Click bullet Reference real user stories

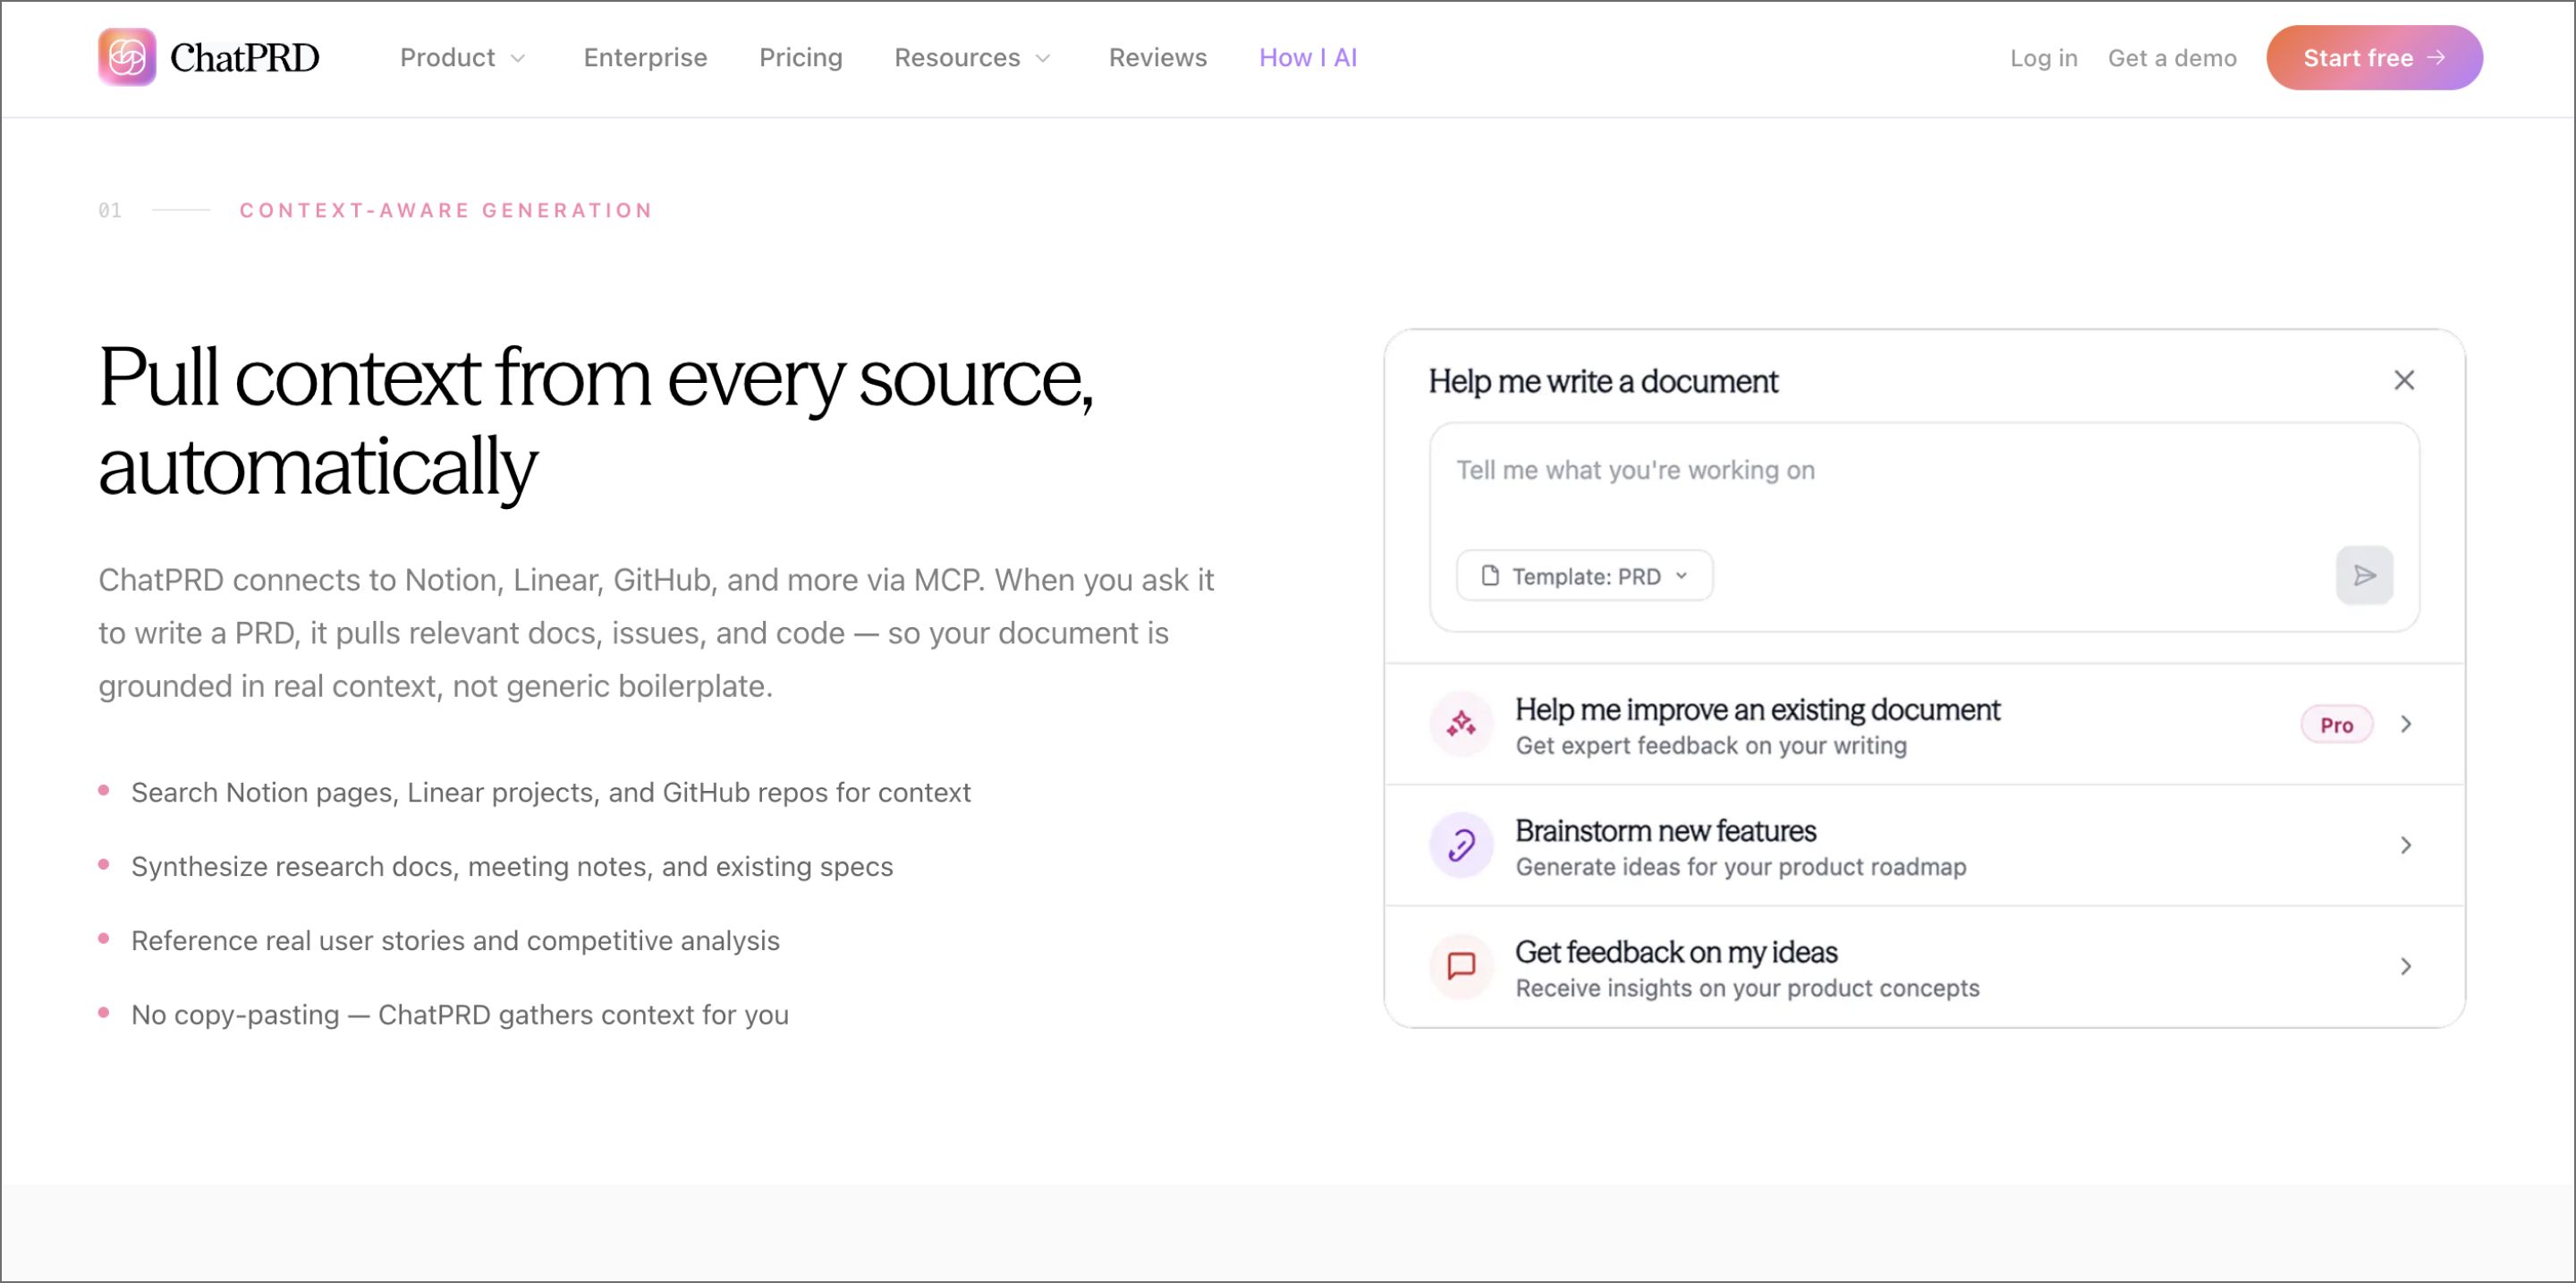click(455, 941)
